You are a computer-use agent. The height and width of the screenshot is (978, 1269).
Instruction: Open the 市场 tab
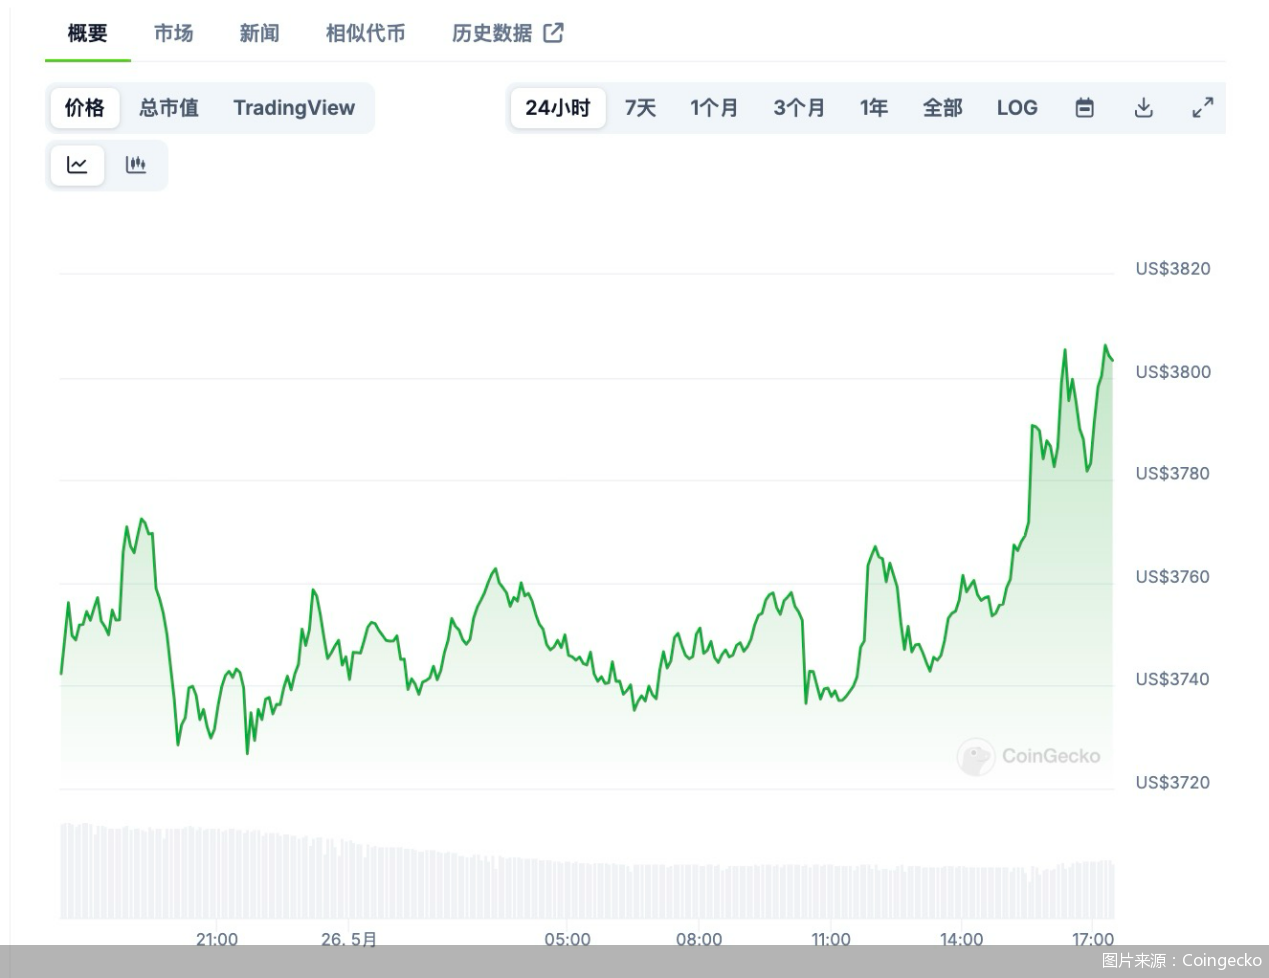click(x=173, y=32)
